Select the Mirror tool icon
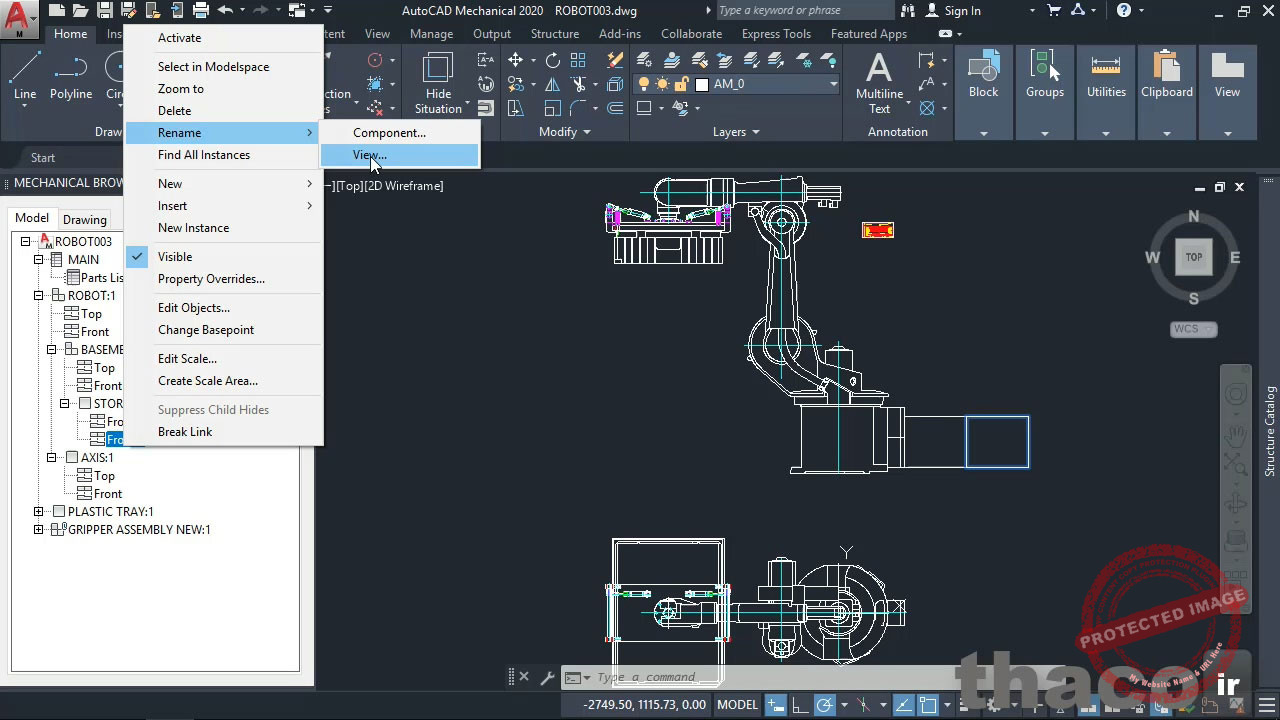1280x720 pixels. coord(552,85)
